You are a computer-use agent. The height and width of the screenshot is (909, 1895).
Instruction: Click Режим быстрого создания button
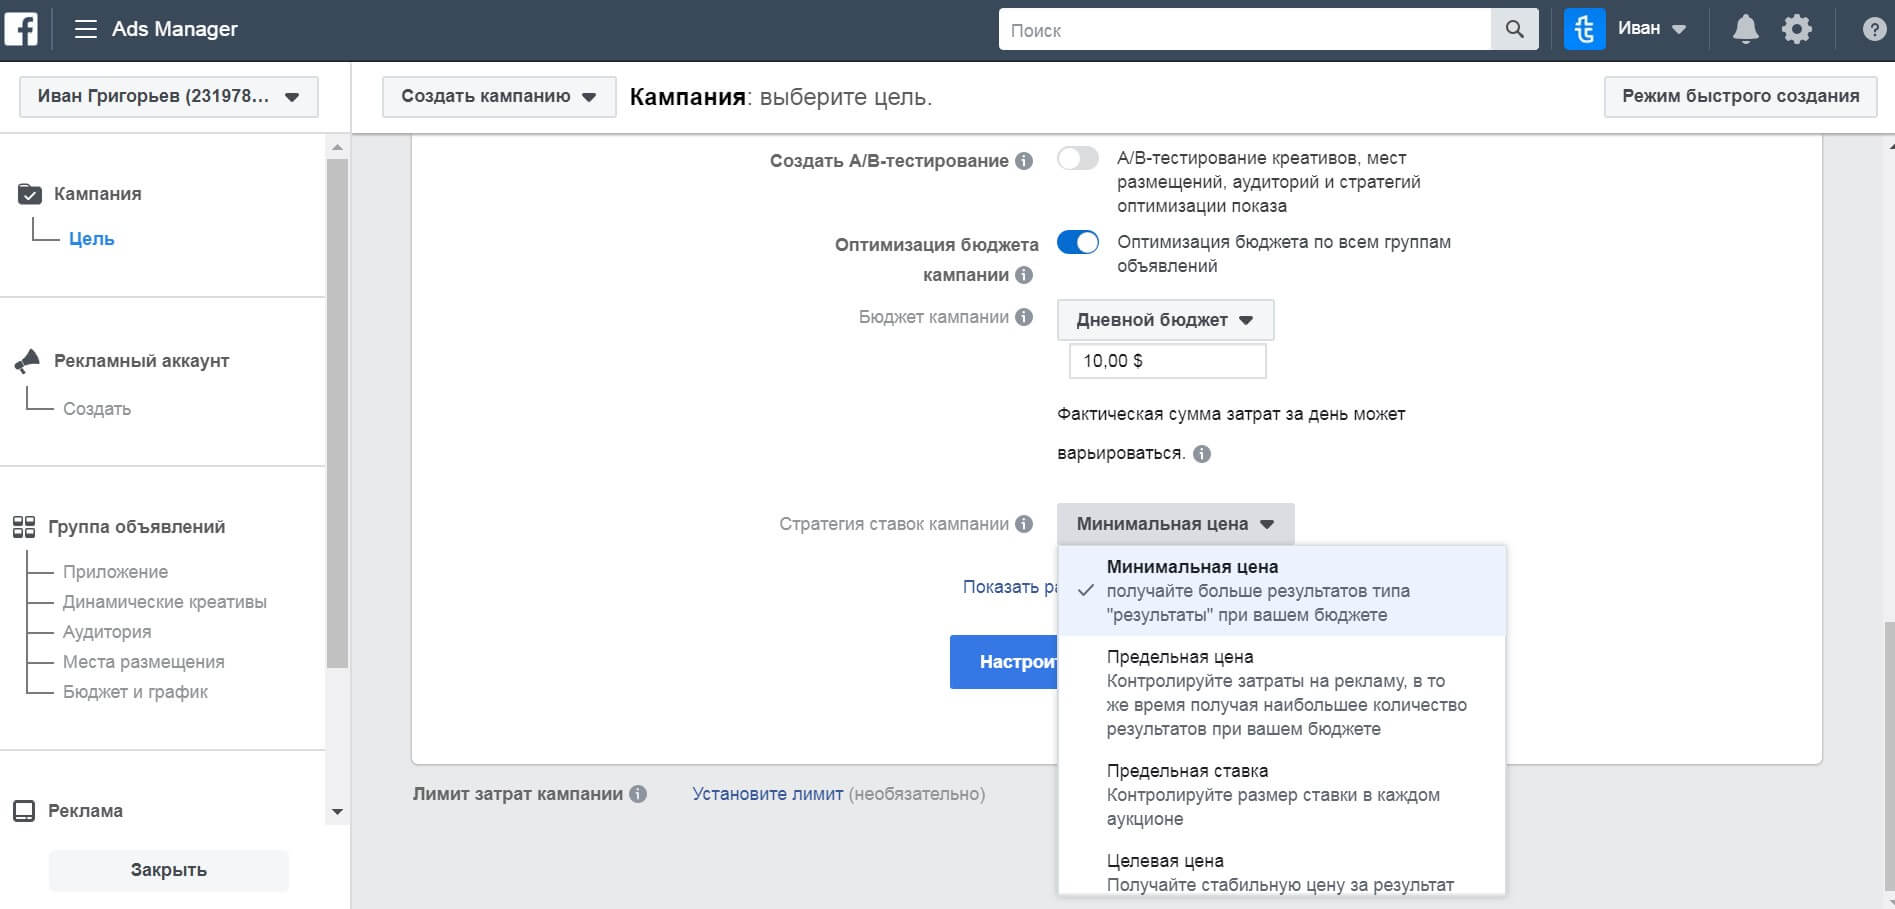pos(1740,97)
